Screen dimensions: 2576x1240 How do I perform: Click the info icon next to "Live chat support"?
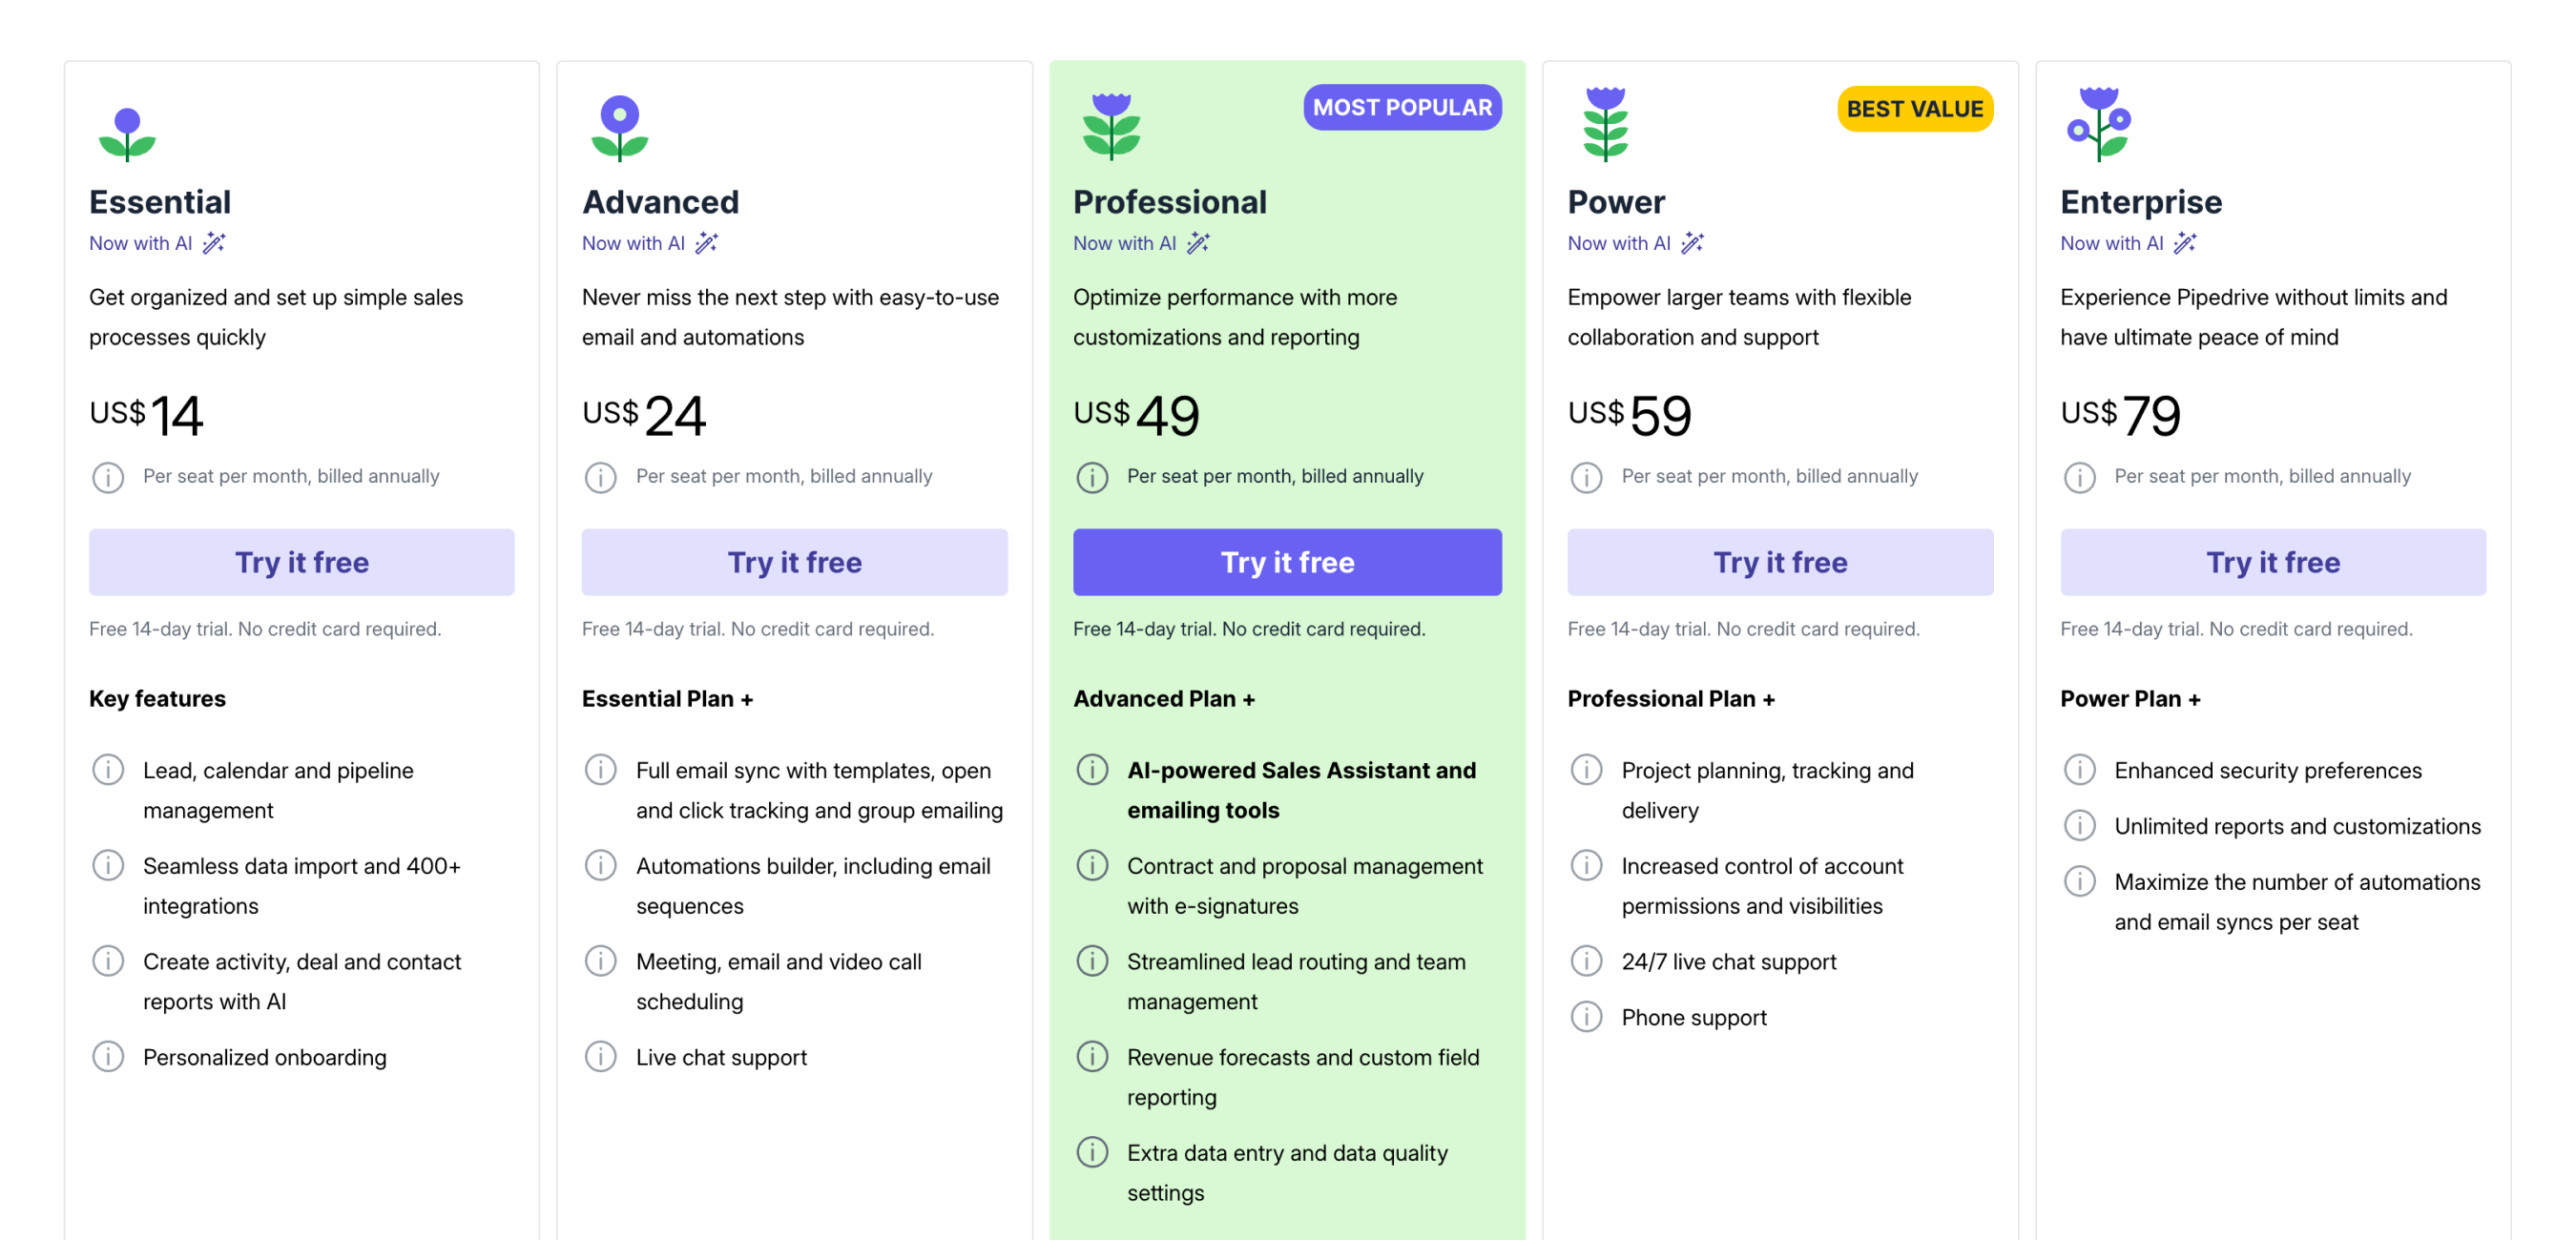click(600, 1056)
